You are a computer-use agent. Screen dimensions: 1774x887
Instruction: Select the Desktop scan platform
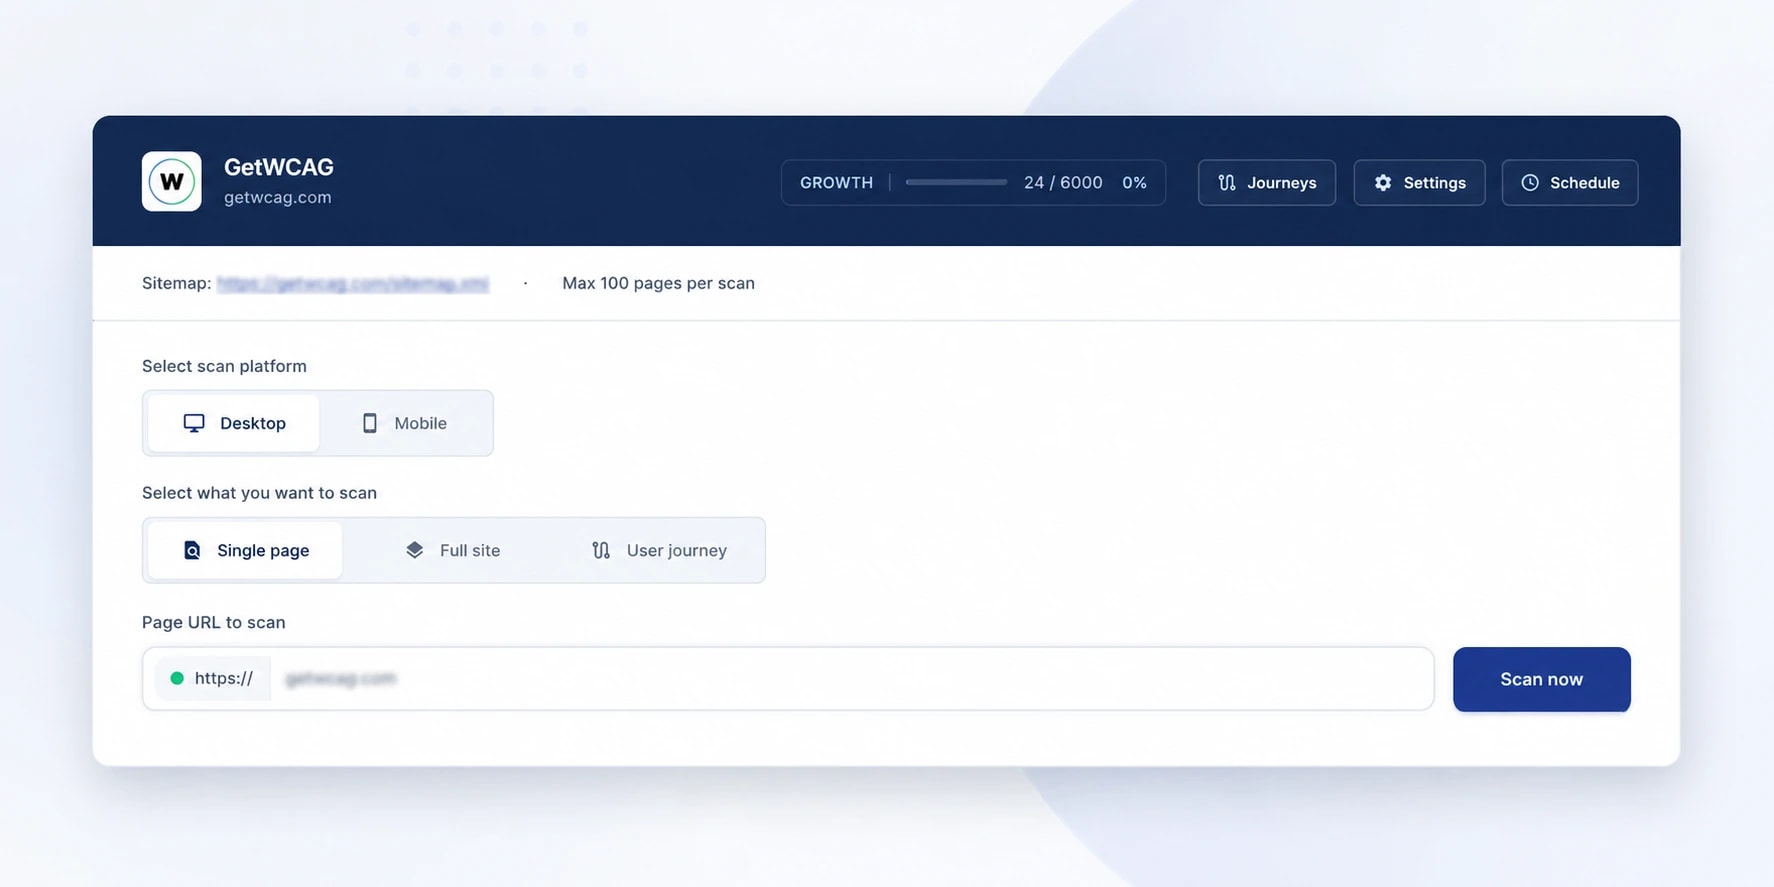(x=234, y=423)
